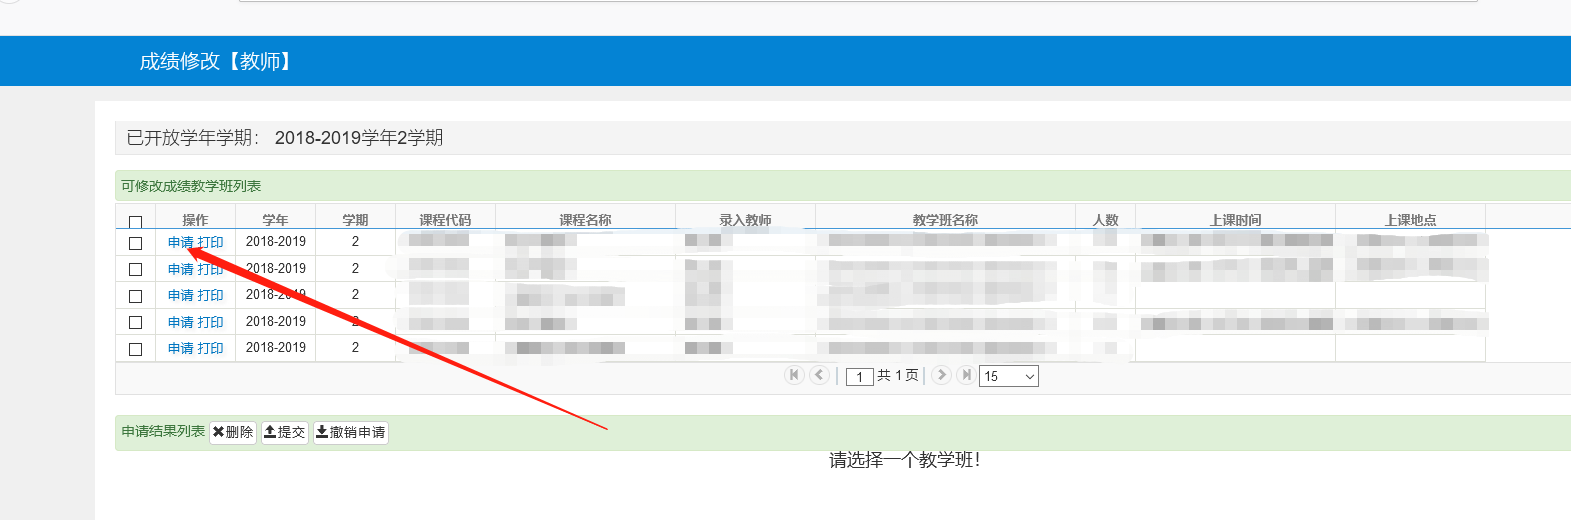Go to first page of class list
Screen dimensions: 1571x520
[x=794, y=375]
